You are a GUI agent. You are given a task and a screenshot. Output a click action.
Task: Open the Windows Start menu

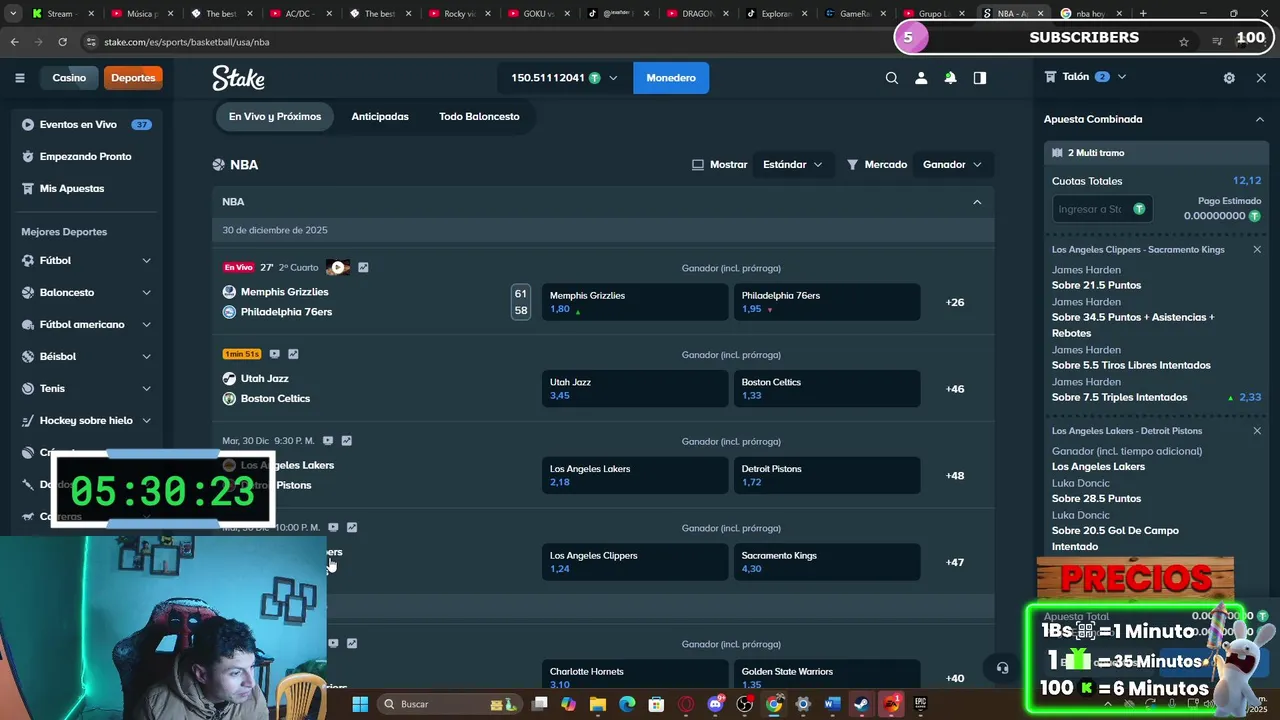tap(360, 704)
